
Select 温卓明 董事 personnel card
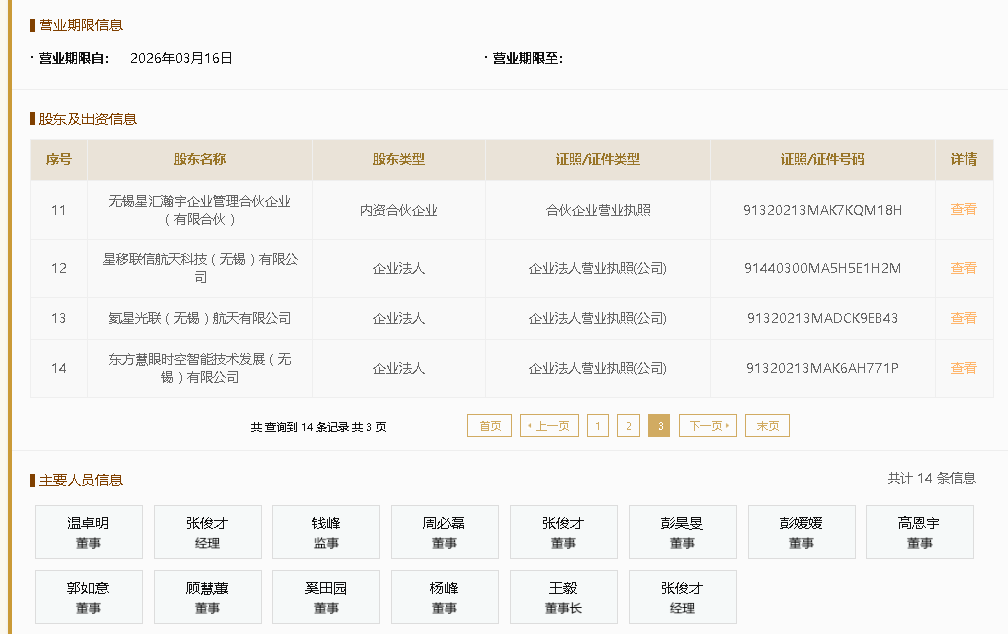[88, 532]
